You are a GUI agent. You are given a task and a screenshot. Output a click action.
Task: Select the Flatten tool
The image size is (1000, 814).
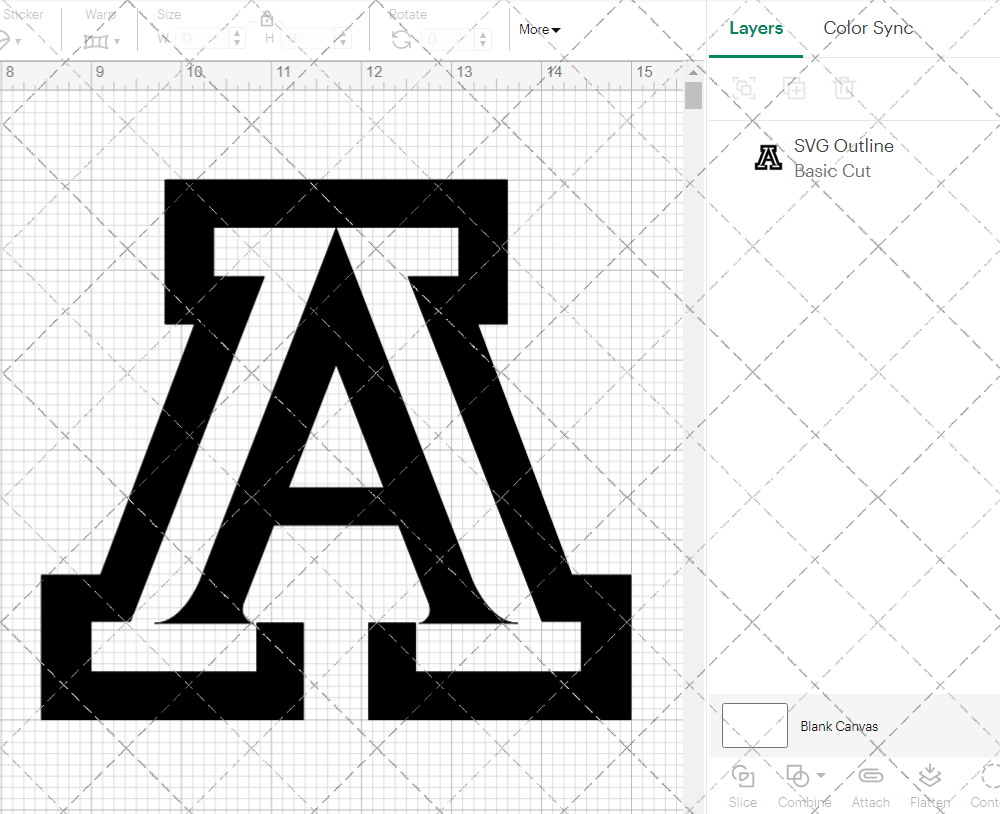tap(930, 785)
